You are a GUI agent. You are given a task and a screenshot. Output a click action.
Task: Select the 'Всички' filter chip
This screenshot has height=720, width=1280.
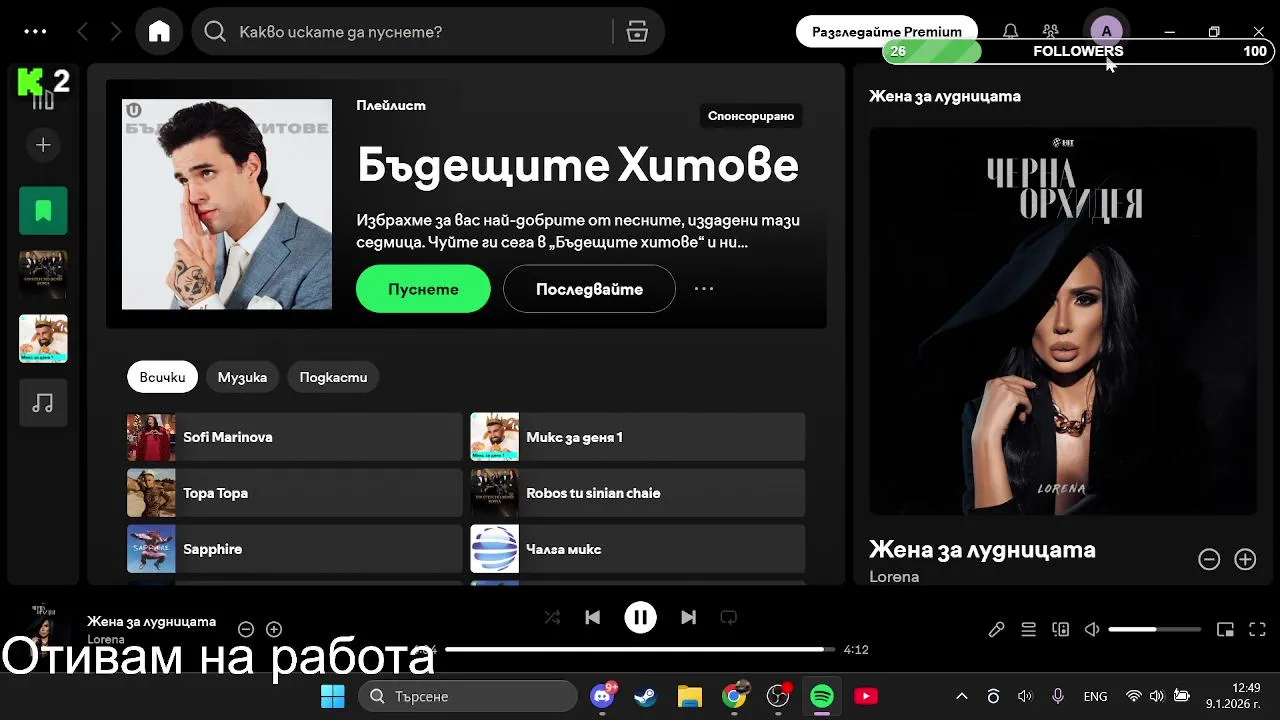pos(162,377)
